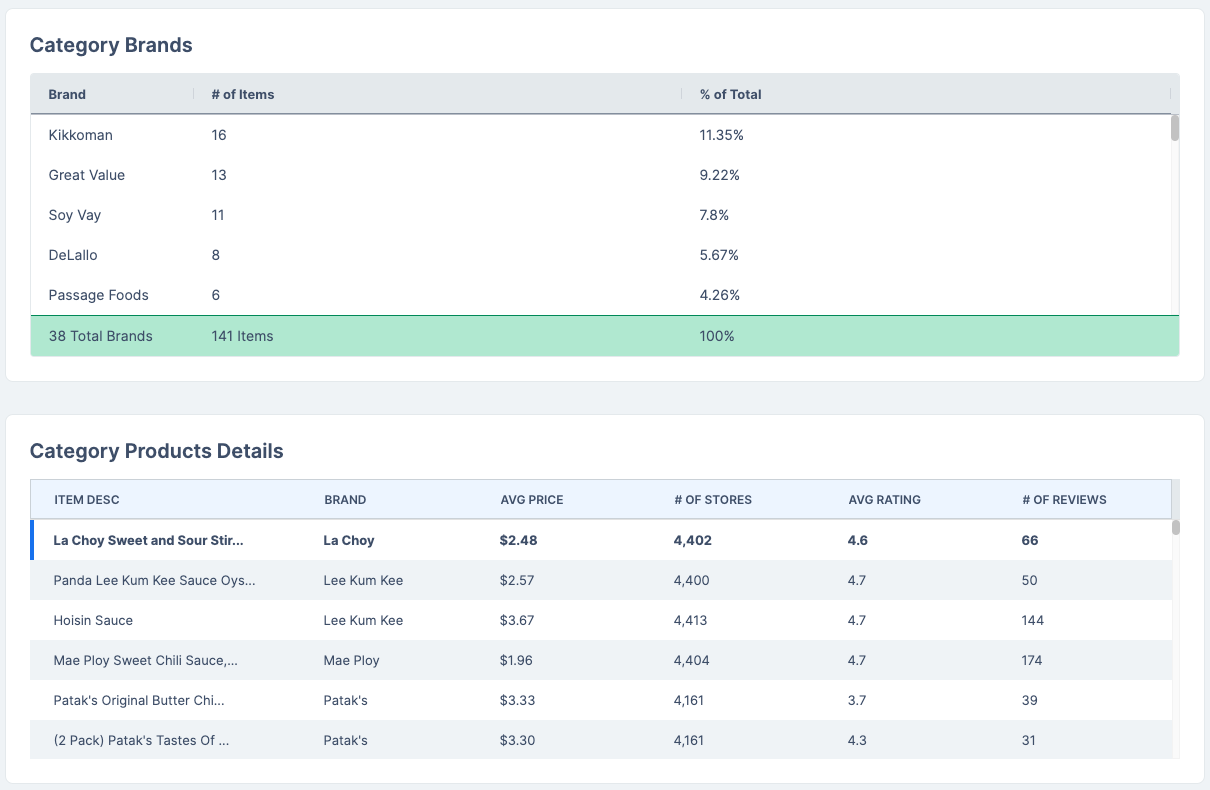Click the 174 reviews cell
This screenshot has height=790, width=1210.
[1032, 660]
